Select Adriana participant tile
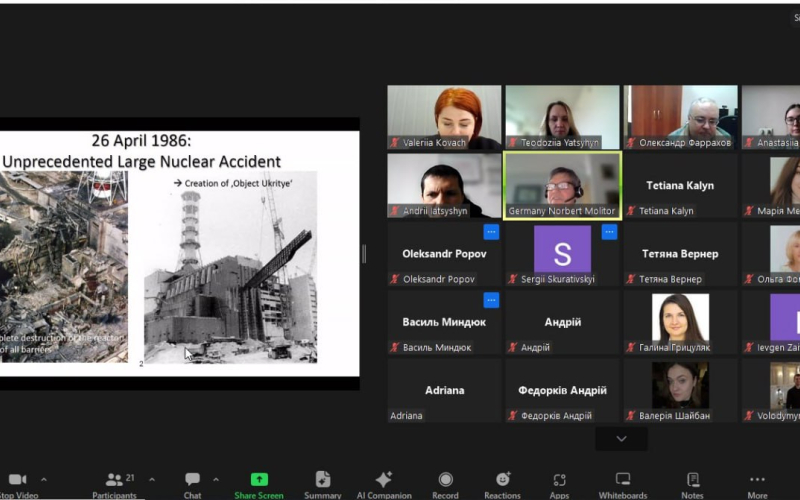This screenshot has height=500, width=800. point(444,391)
